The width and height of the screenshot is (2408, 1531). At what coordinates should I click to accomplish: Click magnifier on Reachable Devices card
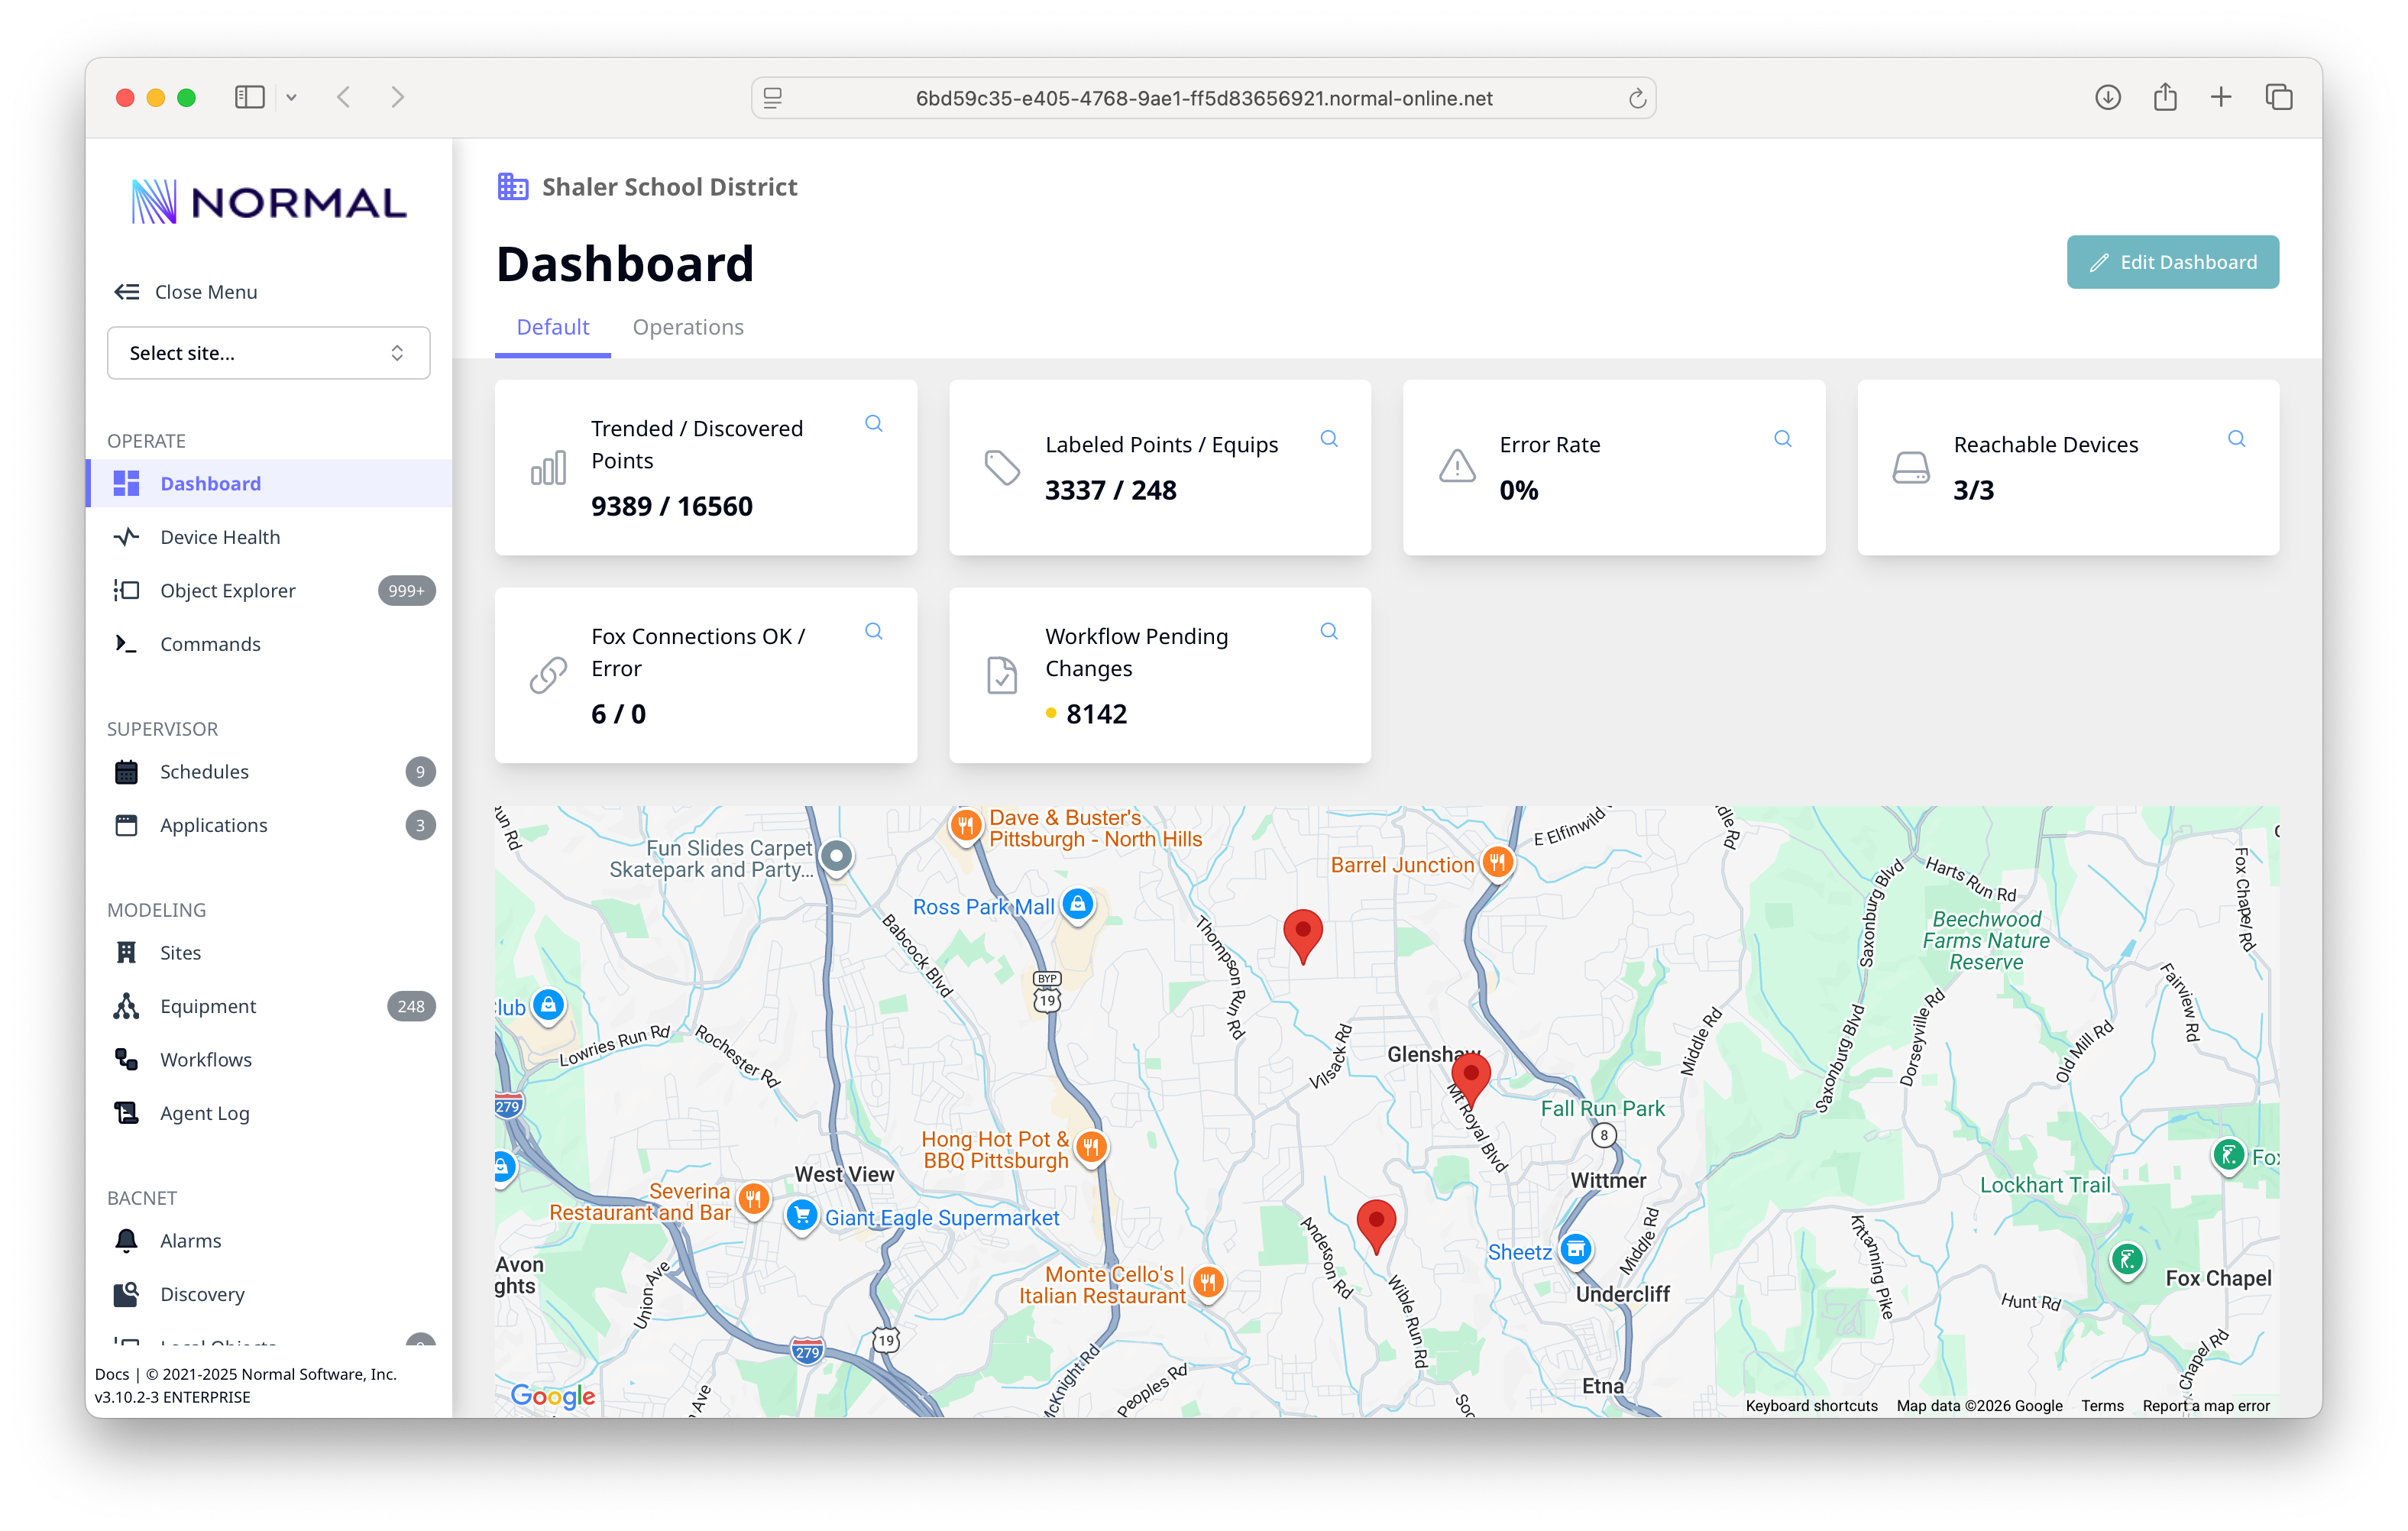pyautogui.click(x=2236, y=439)
